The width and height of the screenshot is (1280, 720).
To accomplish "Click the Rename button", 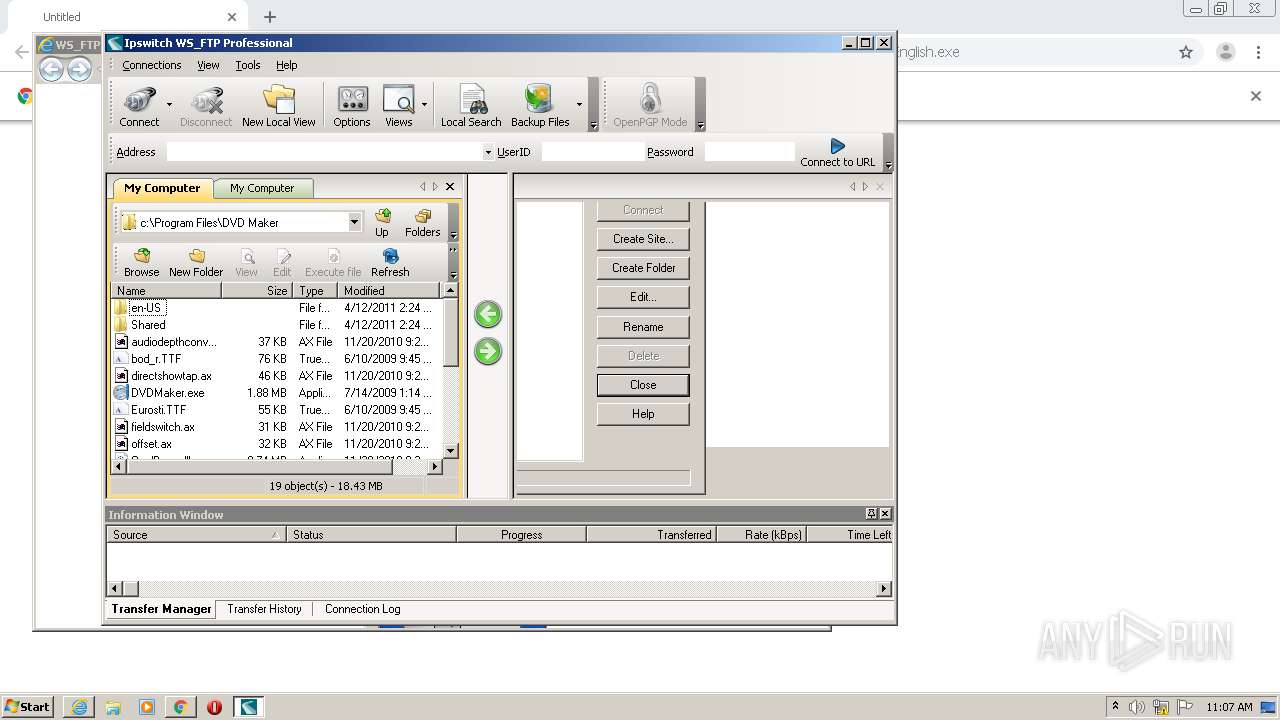I will 643,327.
